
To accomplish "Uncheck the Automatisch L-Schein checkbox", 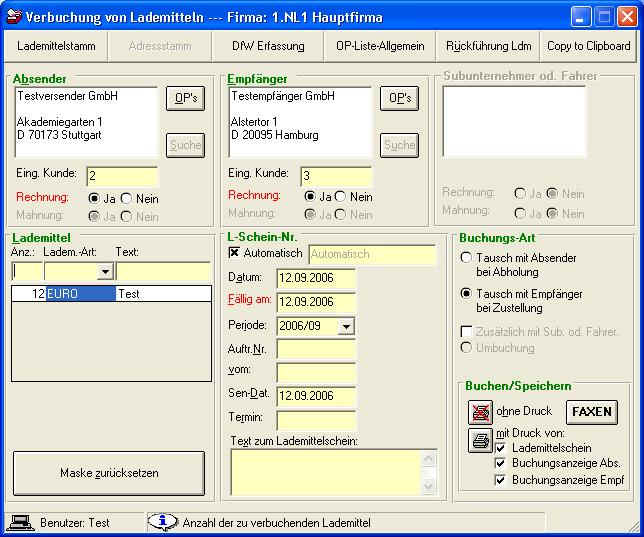I will coord(235,254).
